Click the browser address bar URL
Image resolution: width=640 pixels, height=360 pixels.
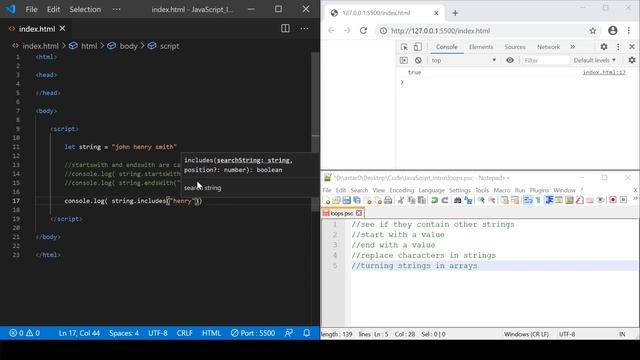tap(440, 31)
